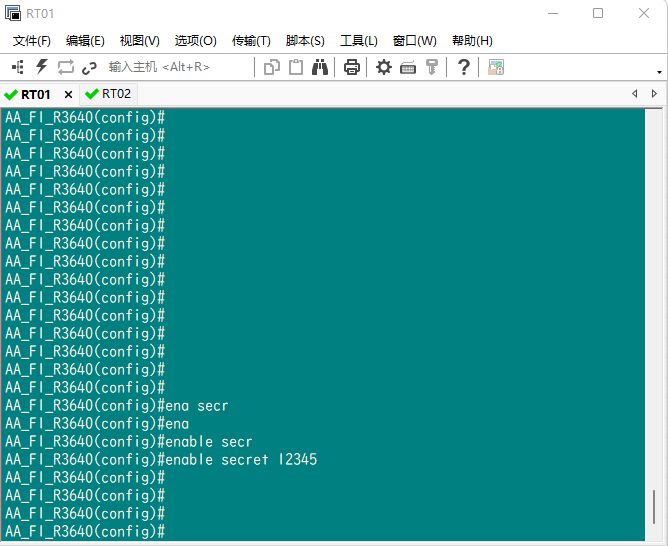Viewport: 668px width, 546px height.
Task: Open the Keymap Editor keyboard icon
Action: click(x=408, y=67)
